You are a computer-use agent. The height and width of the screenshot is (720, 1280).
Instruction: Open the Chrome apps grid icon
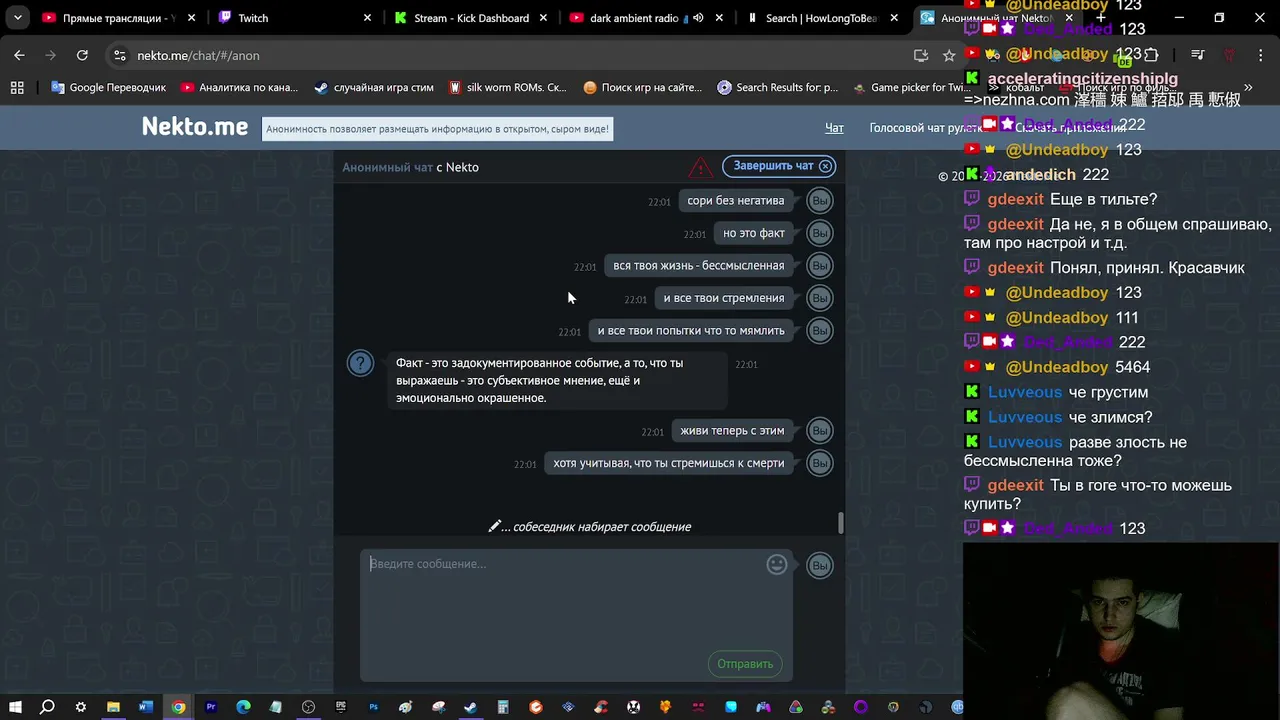[x=17, y=88]
